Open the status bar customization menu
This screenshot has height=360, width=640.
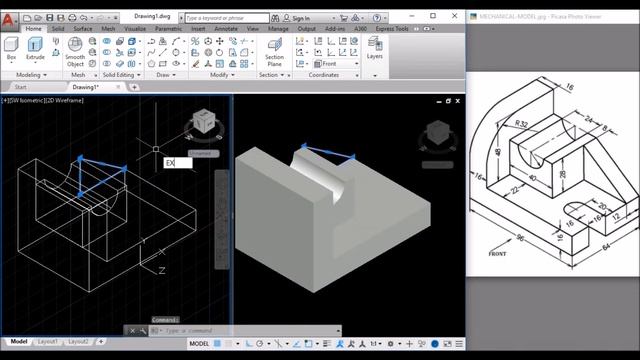point(459,344)
